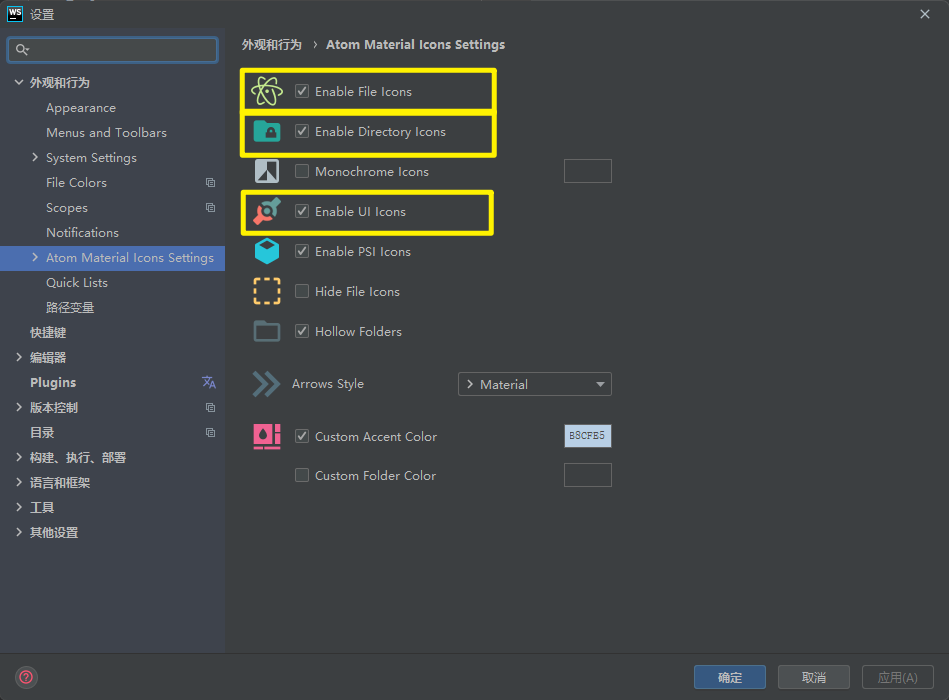Click the translate icon next to Plugins
949x700 pixels.
point(209,382)
